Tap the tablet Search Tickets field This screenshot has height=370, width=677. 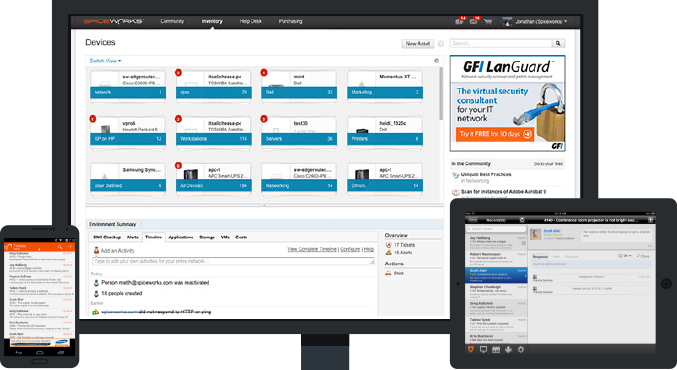tap(496, 229)
